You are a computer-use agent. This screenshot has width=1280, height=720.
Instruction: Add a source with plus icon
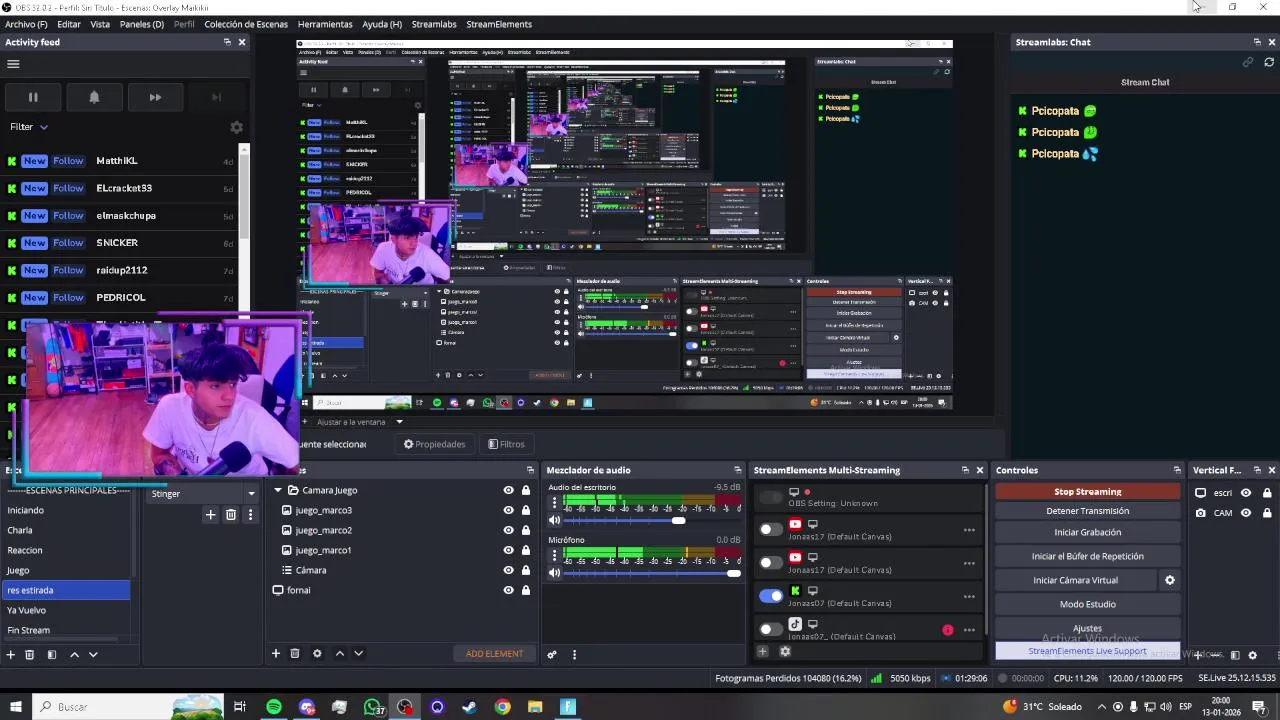tap(276, 654)
